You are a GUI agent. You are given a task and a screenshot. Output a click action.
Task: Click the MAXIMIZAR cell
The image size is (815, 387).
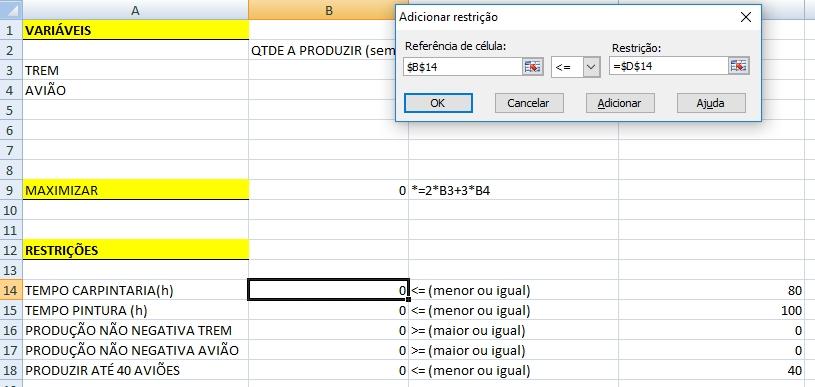(x=136, y=190)
